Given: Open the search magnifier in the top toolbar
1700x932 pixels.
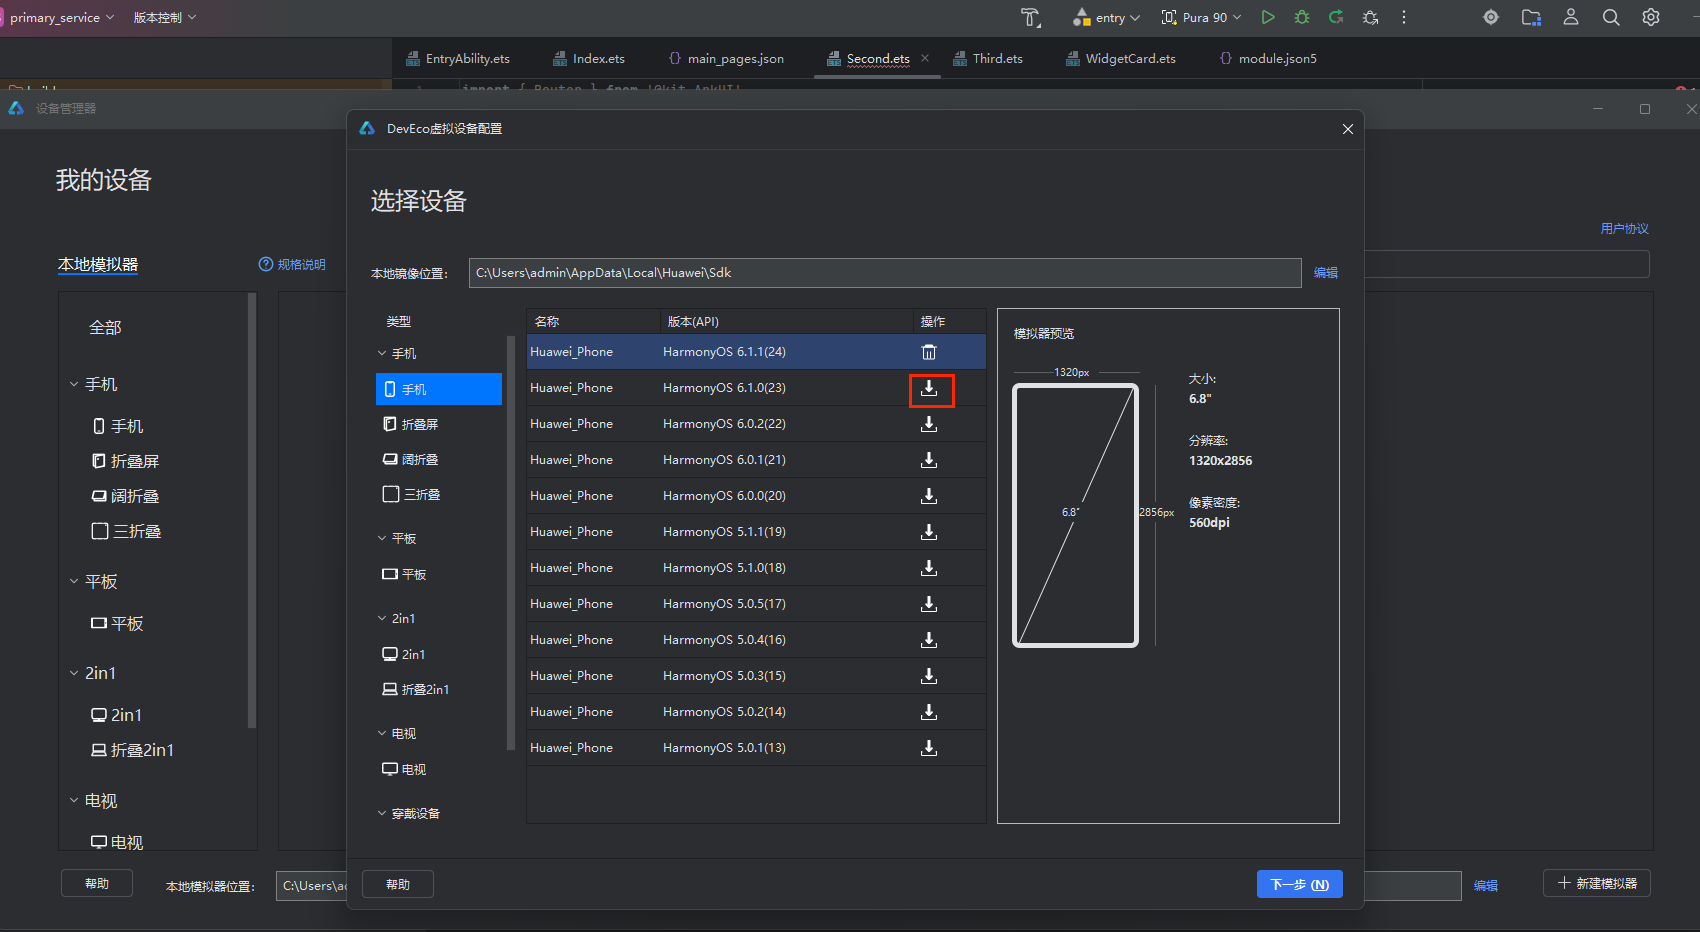Looking at the screenshot, I should [x=1611, y=17].
